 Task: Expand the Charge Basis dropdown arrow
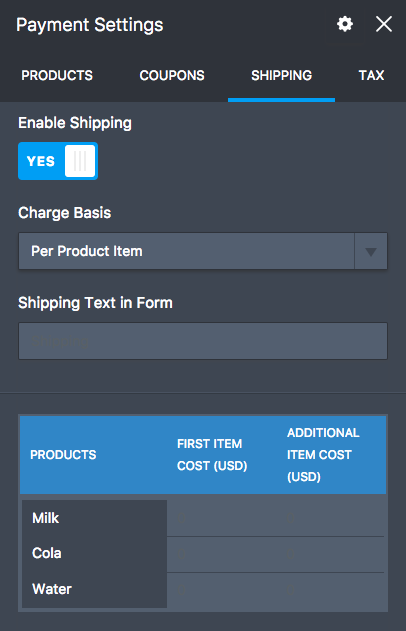click(371, 251)
